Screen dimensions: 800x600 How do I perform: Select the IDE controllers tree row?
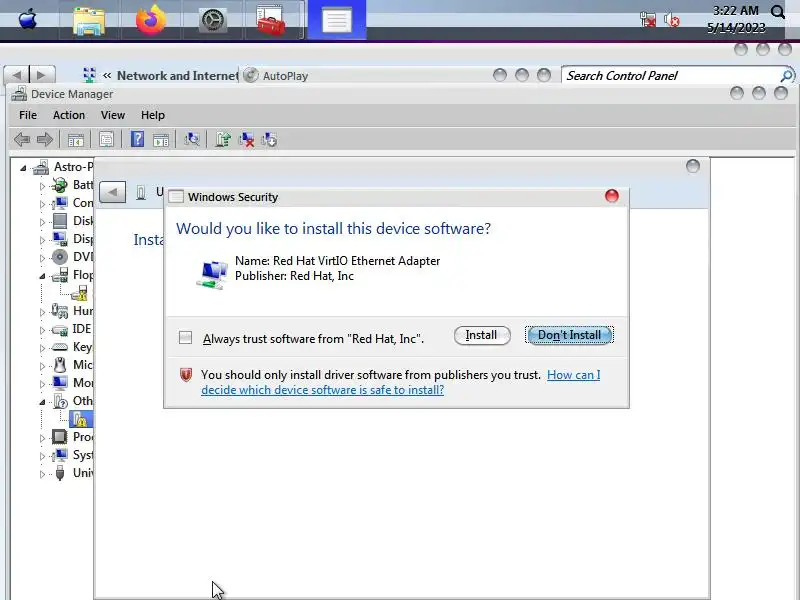pyautogui.click(x=71, y=329)
